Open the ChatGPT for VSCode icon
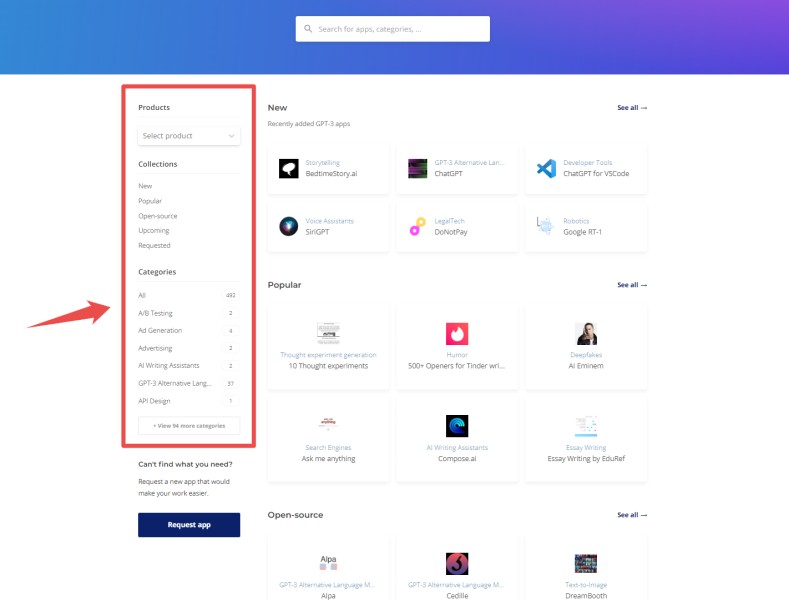The image size is (789, 600). click(x=546, y=169)
